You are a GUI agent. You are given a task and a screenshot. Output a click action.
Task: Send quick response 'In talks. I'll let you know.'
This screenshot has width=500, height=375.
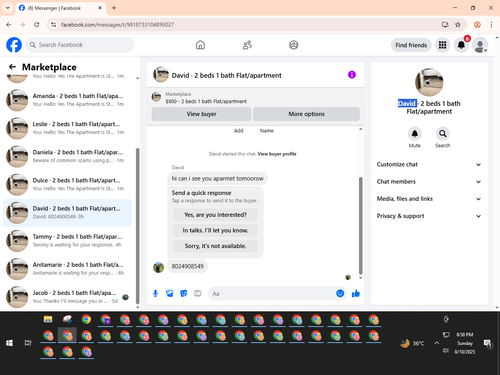215,230
